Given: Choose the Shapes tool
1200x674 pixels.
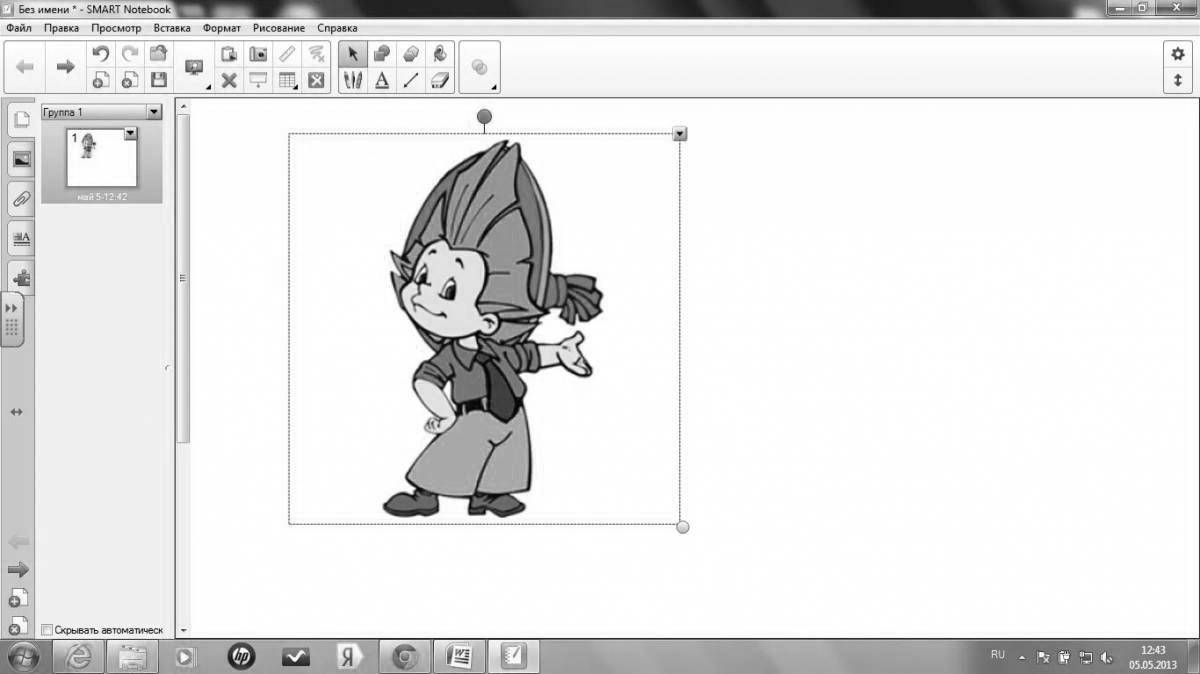Looking at the screenshot, I should pos(381,55).
